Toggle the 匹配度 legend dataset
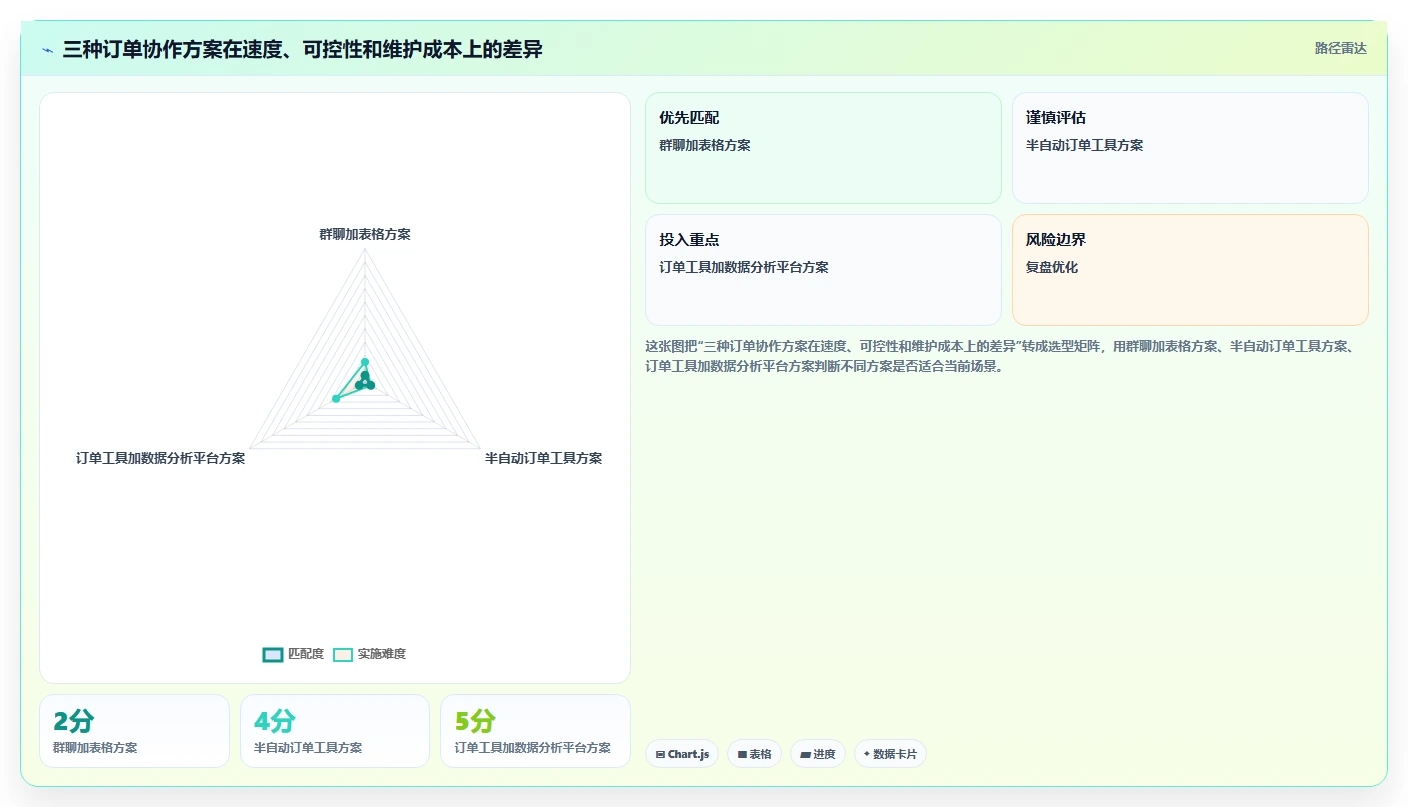 293,654
